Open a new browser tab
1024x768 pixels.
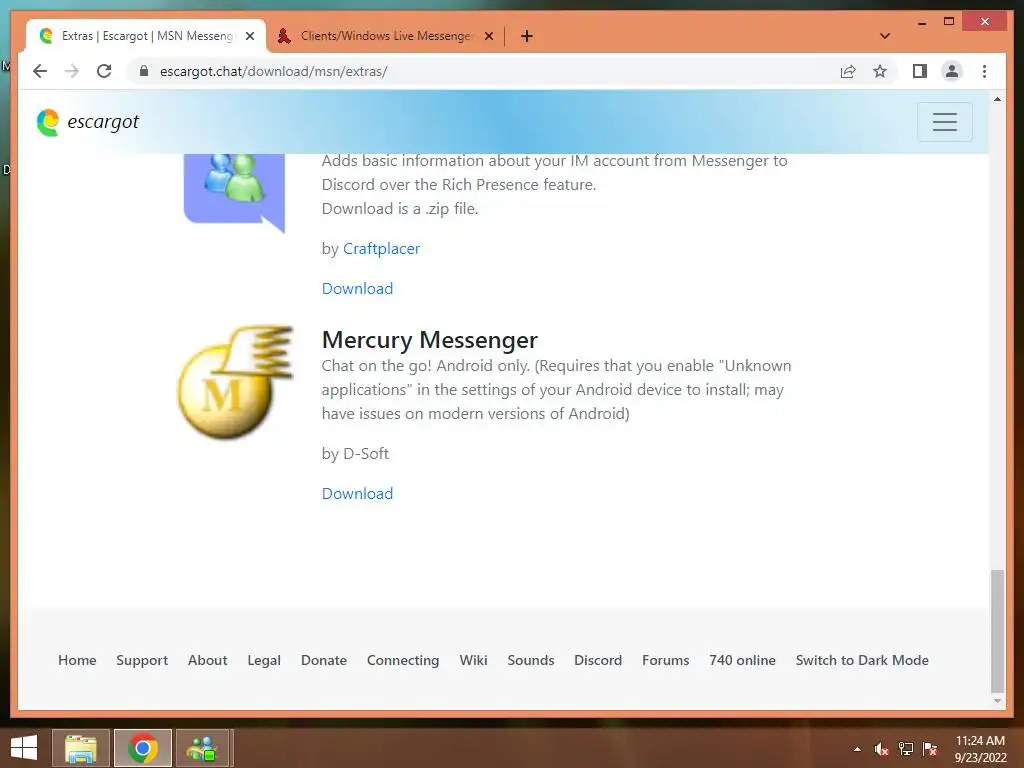[x=526, y=36]
